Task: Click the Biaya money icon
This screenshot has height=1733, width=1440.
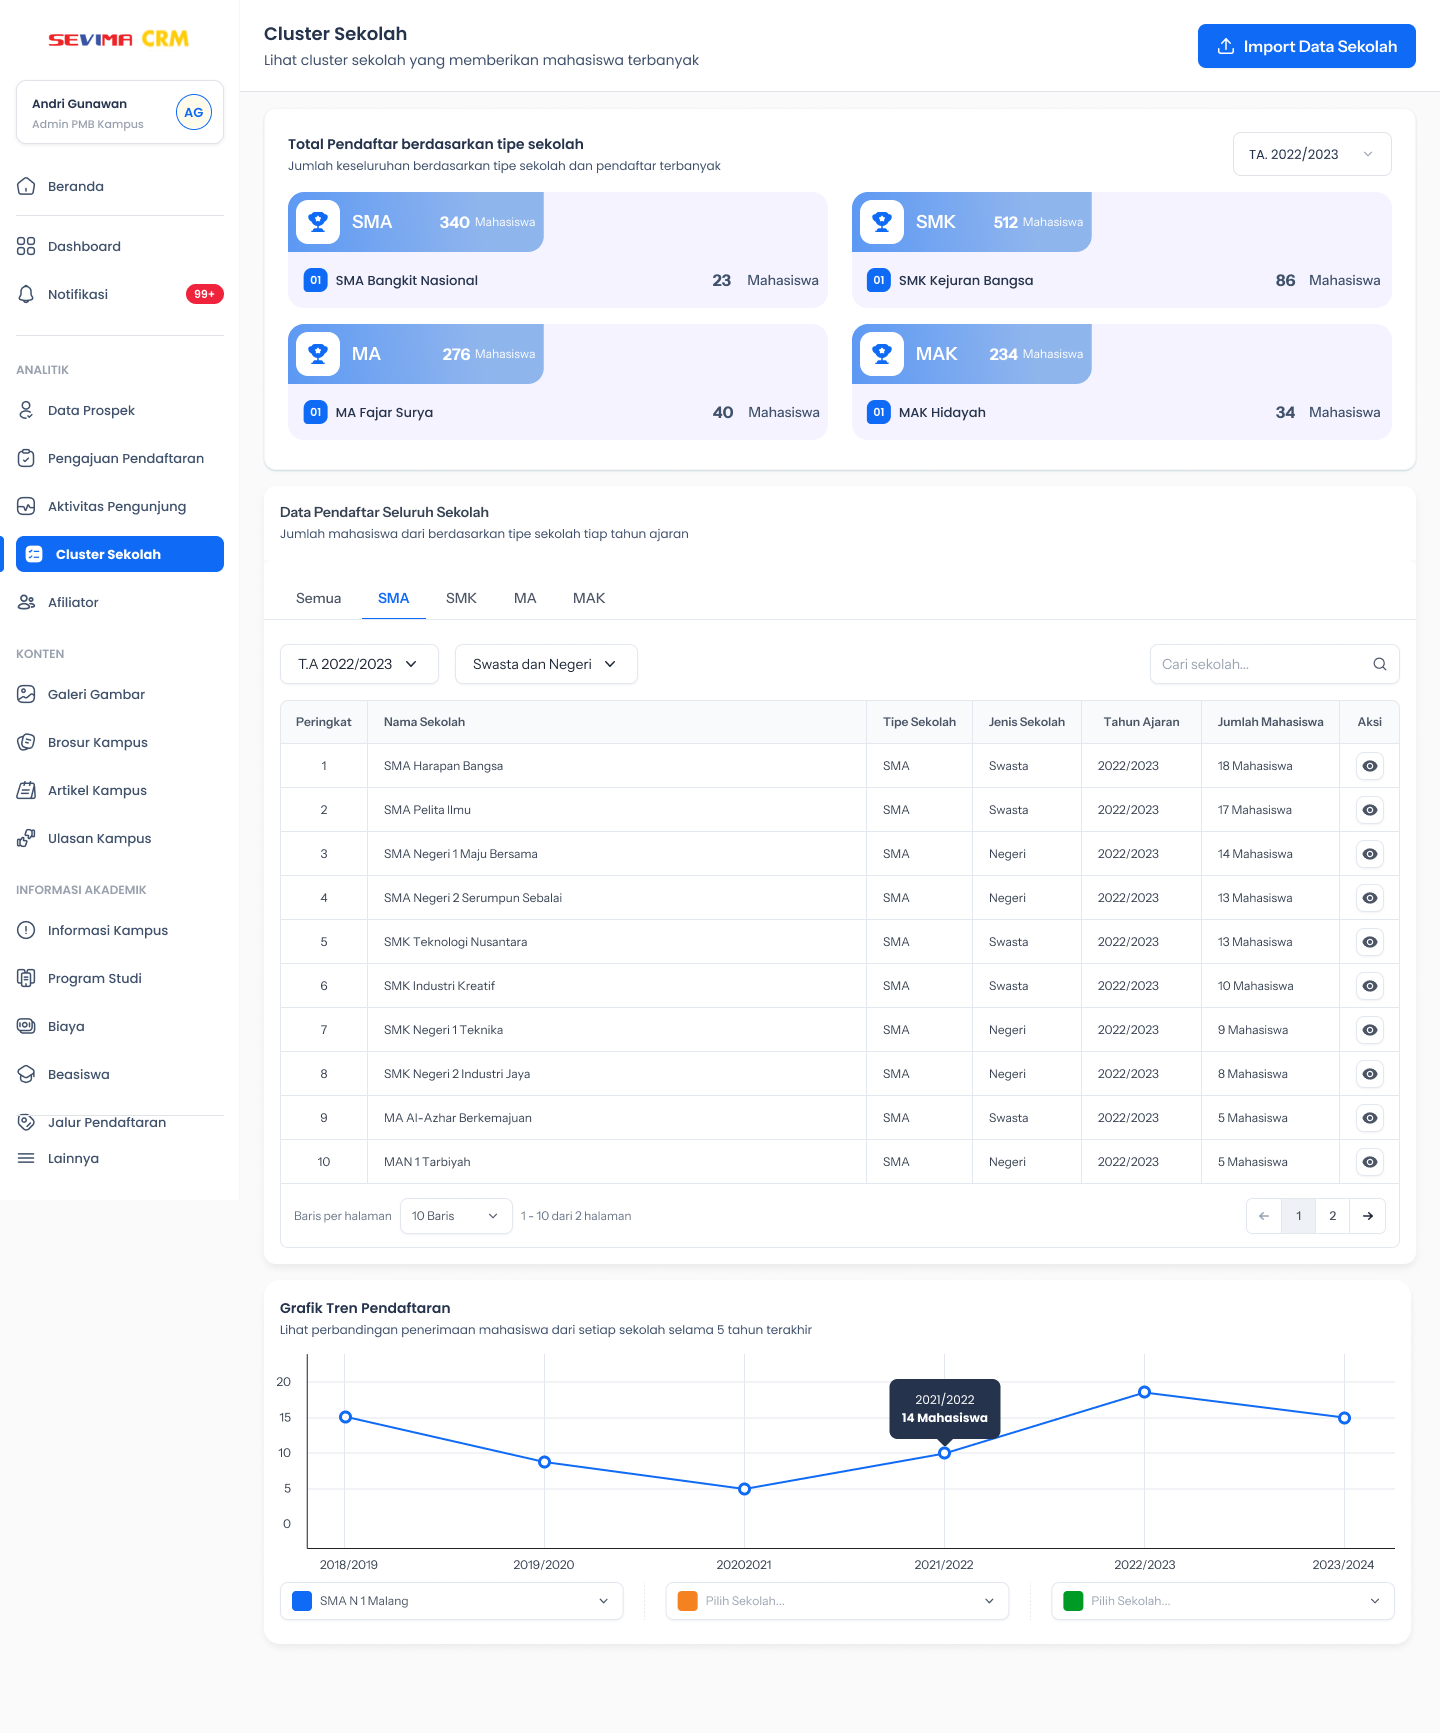Action: [x=26, y=1026]
